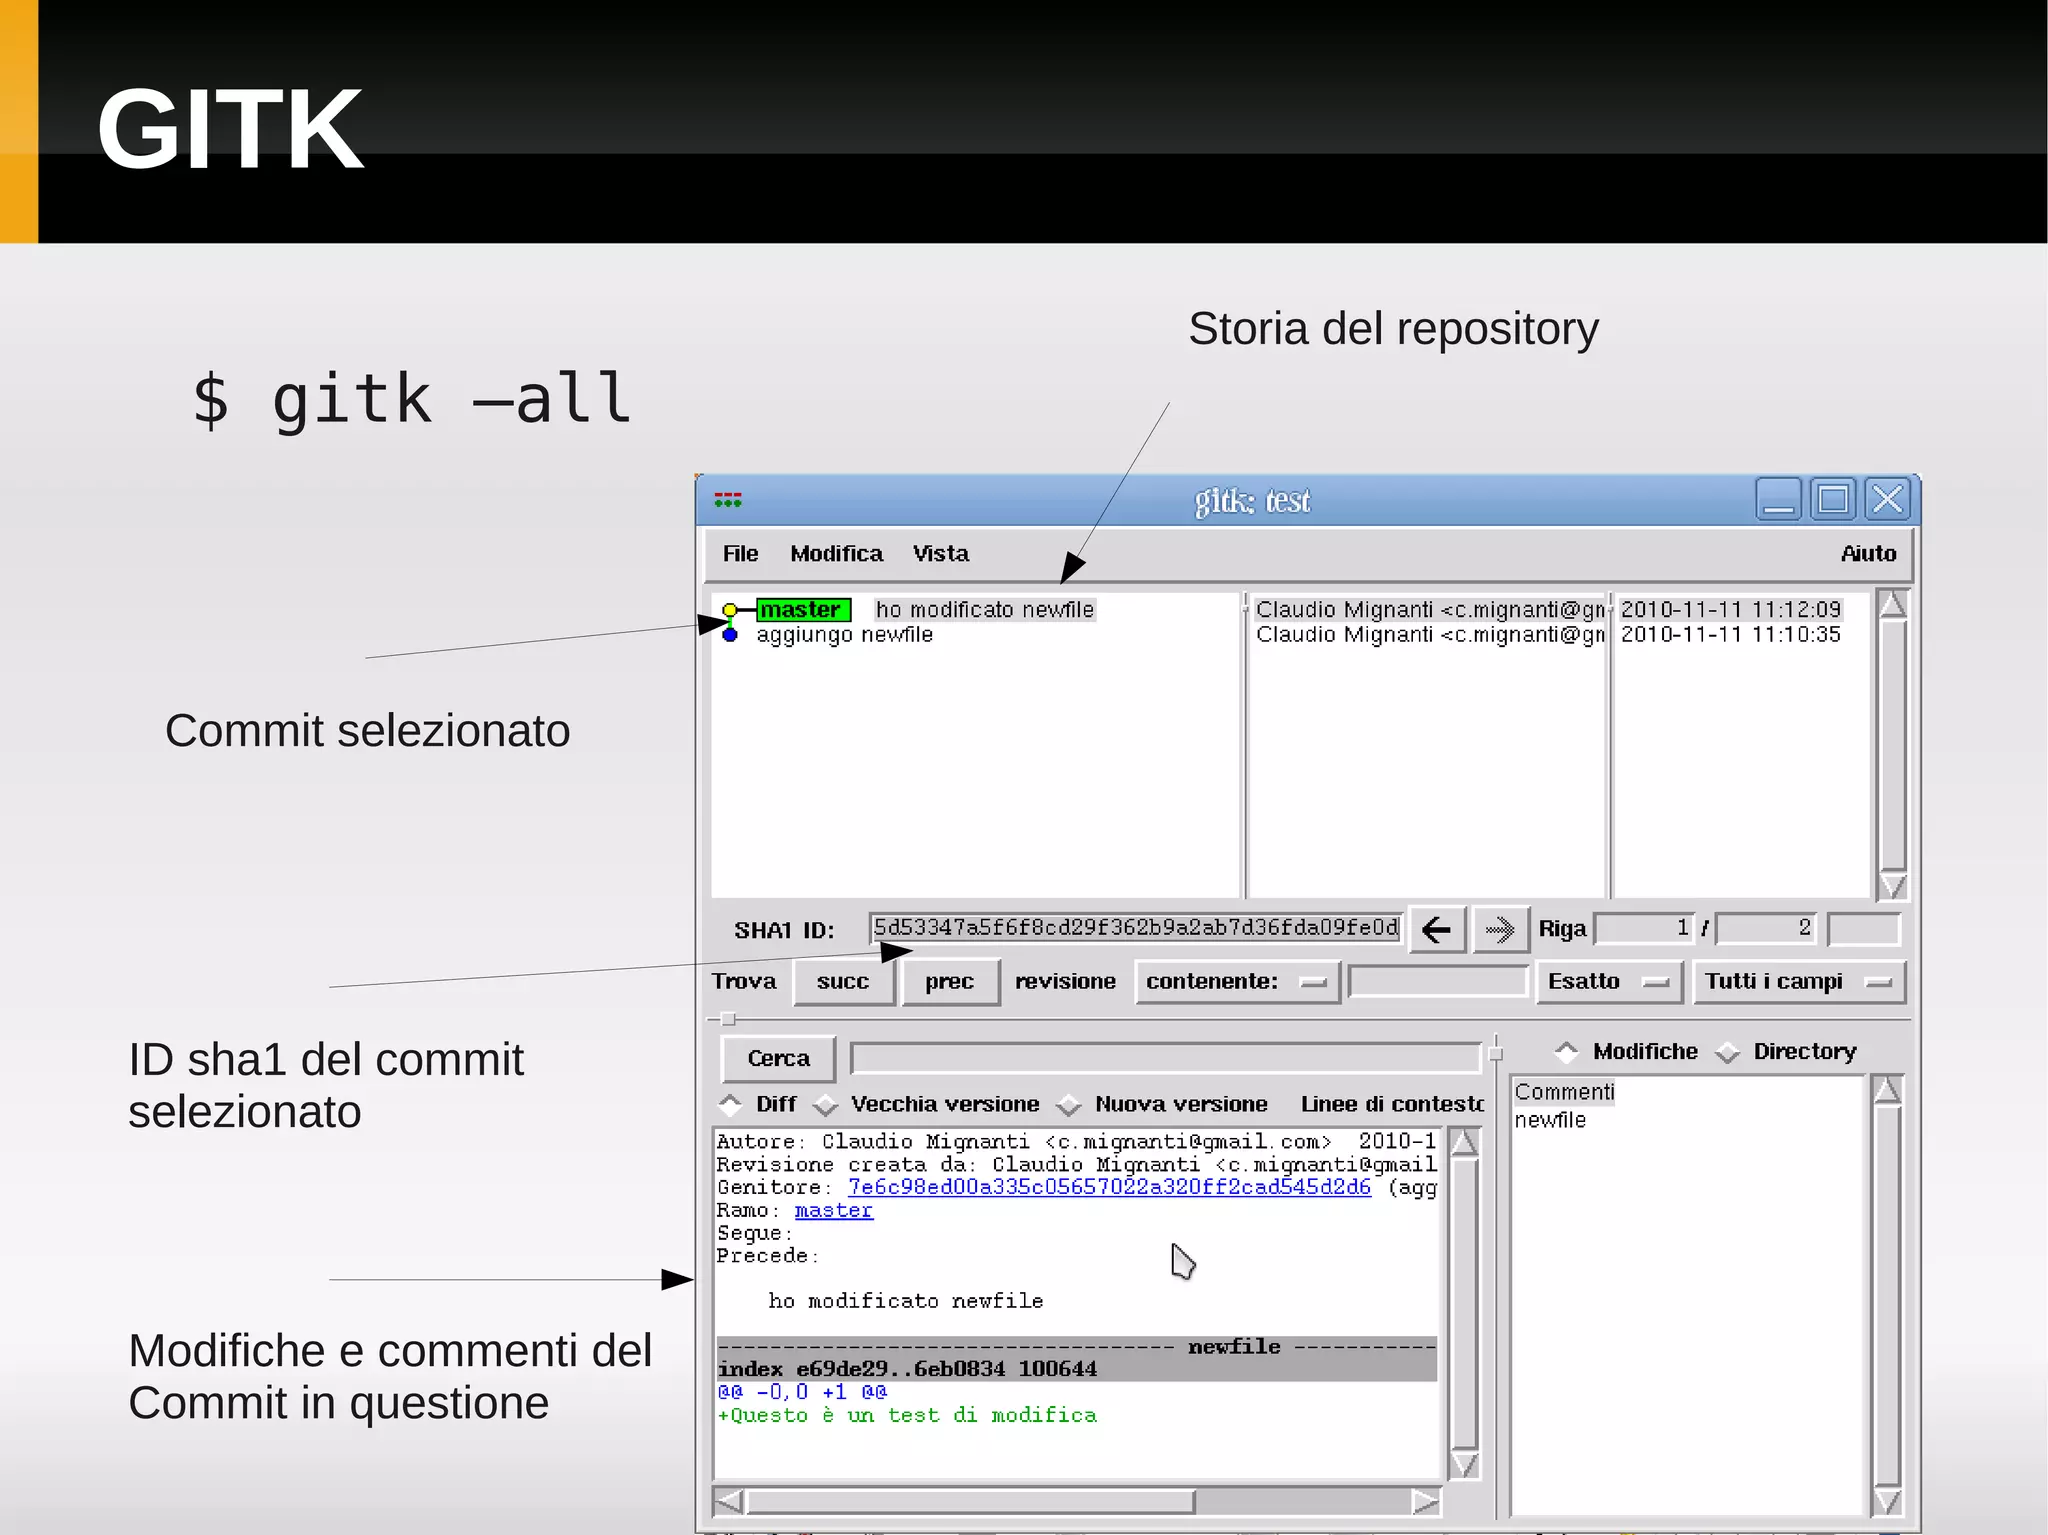Open the Aiuto menu

click(1868, 554)
